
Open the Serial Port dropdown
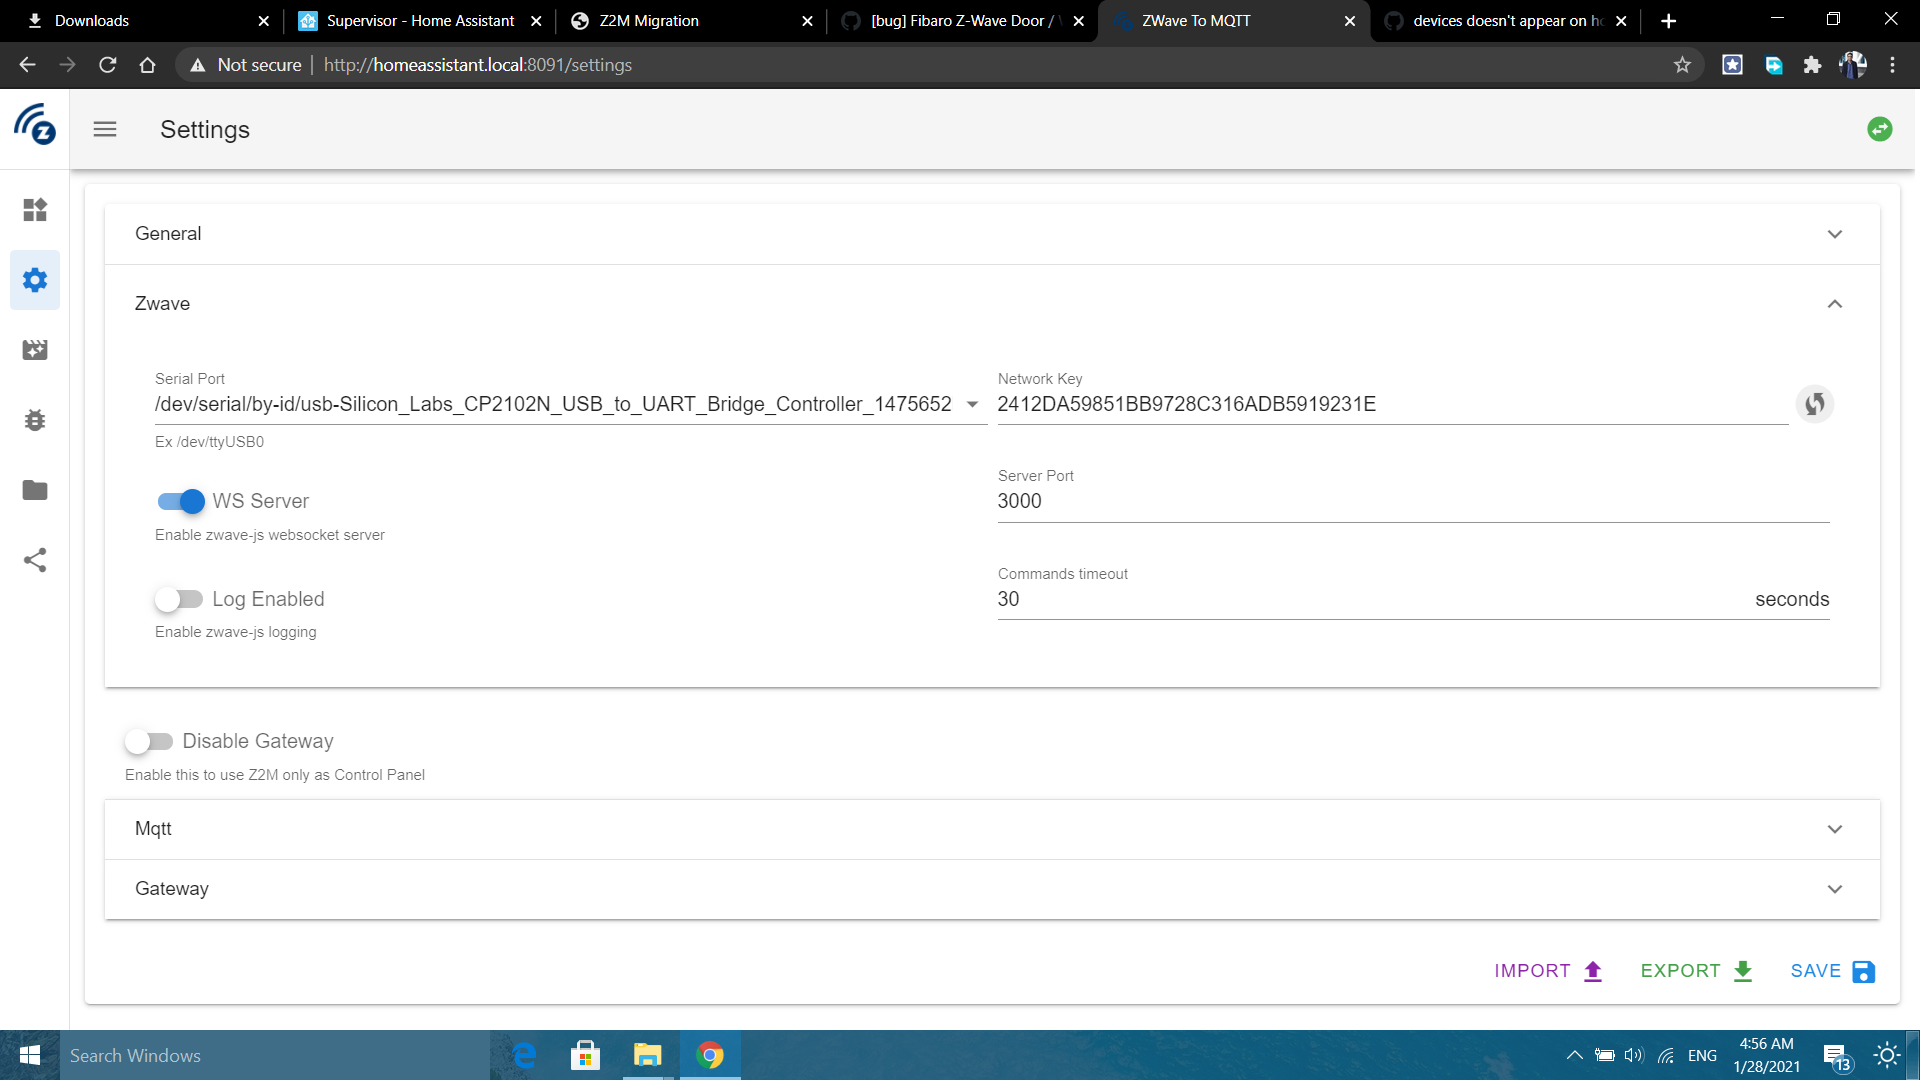[x=972, y=404]
